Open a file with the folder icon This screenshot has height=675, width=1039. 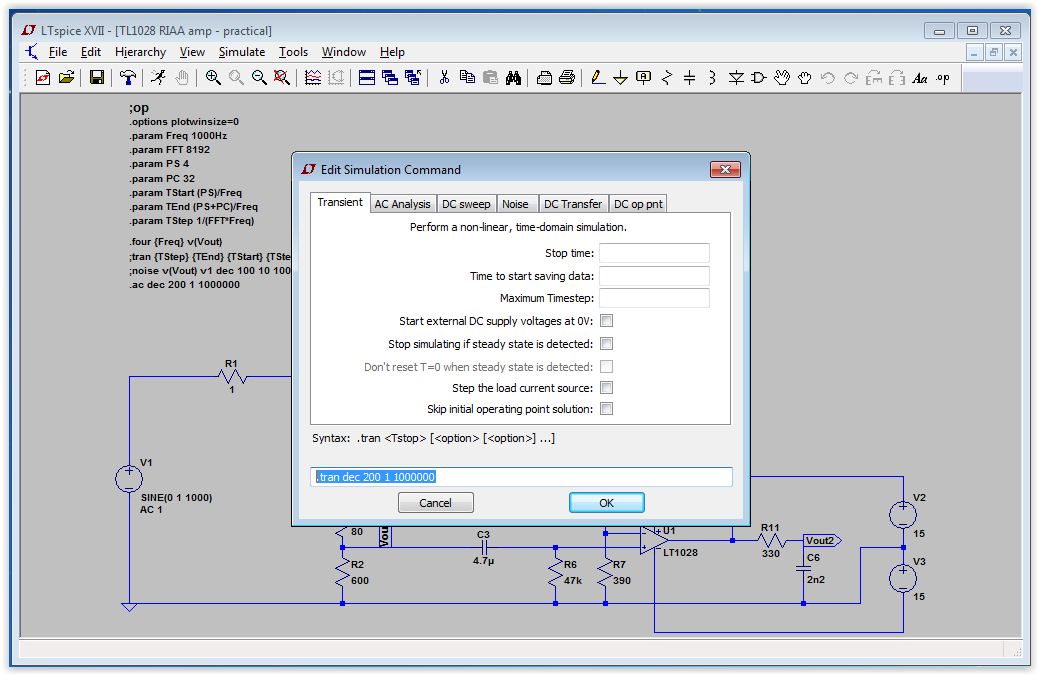(x=66, y=78)
